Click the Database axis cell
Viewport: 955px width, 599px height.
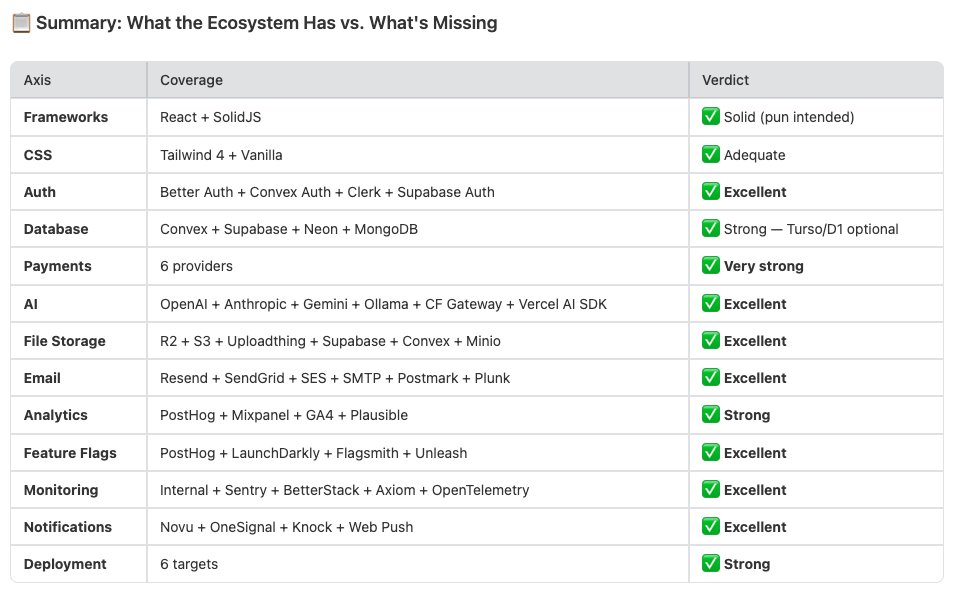[79, 229]
